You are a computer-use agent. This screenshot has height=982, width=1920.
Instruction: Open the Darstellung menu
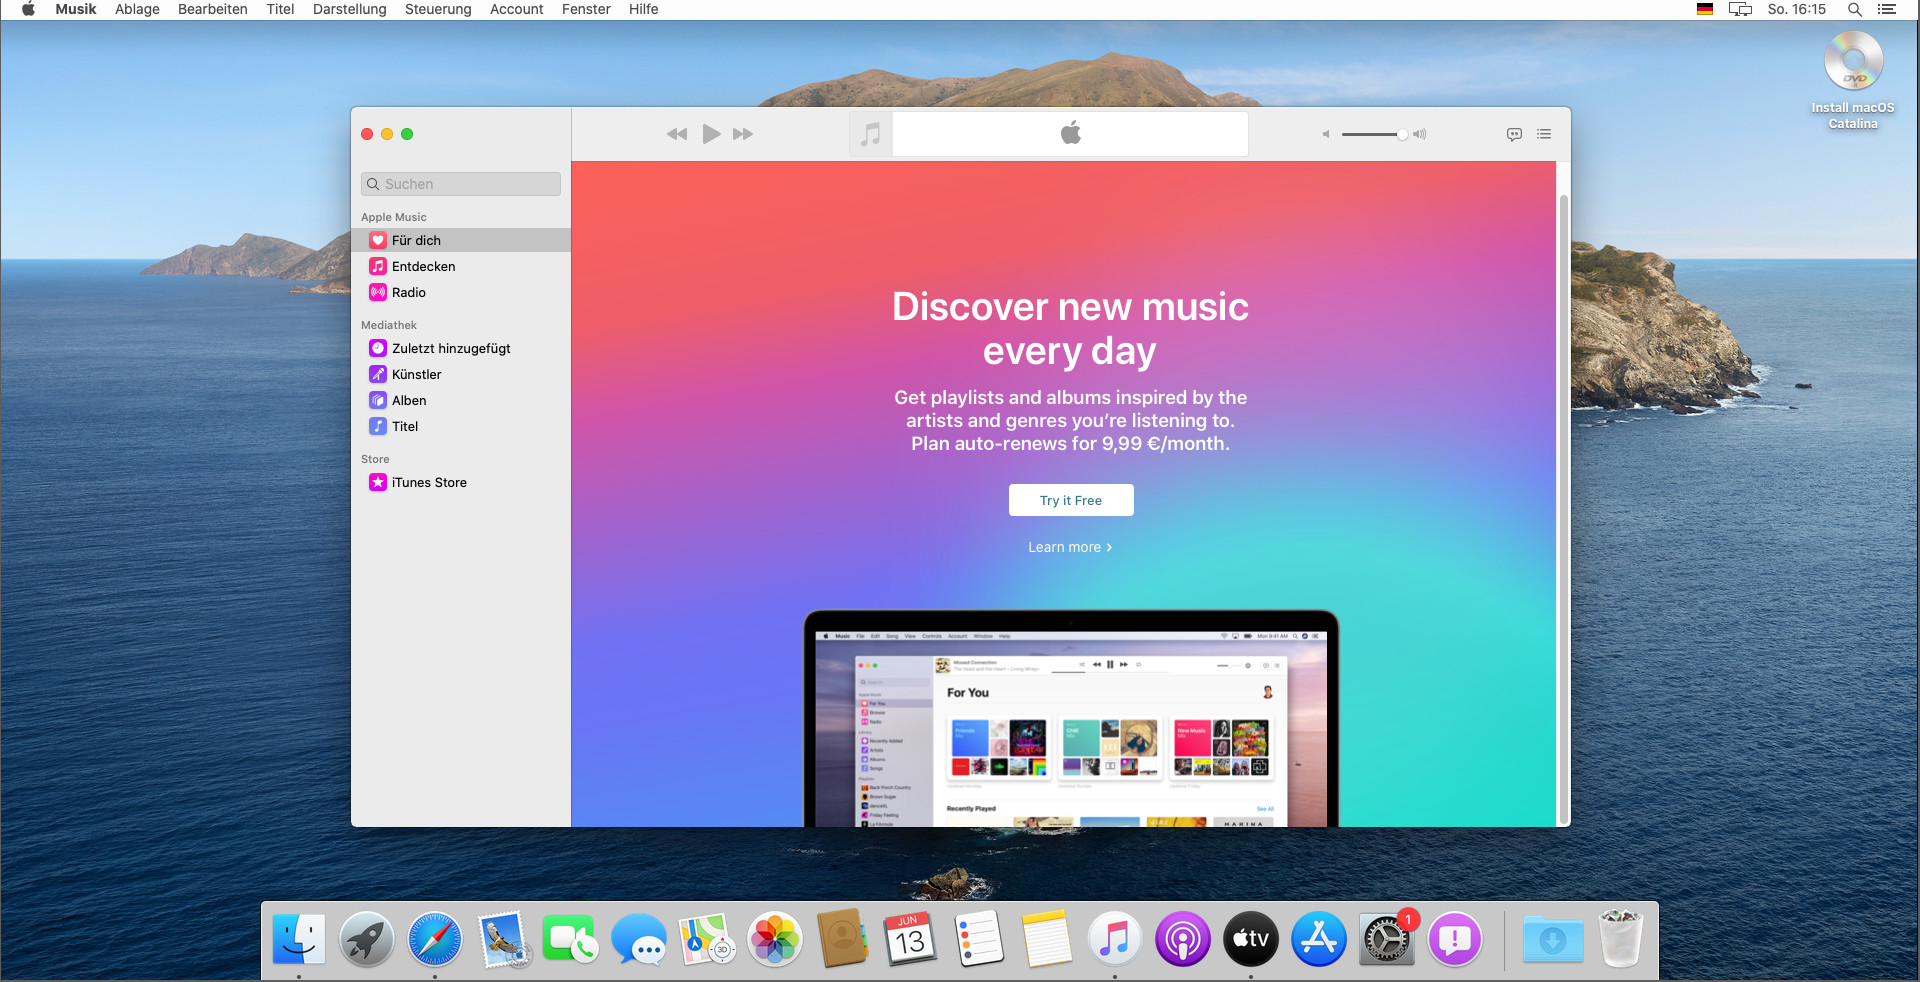point(349,9)
